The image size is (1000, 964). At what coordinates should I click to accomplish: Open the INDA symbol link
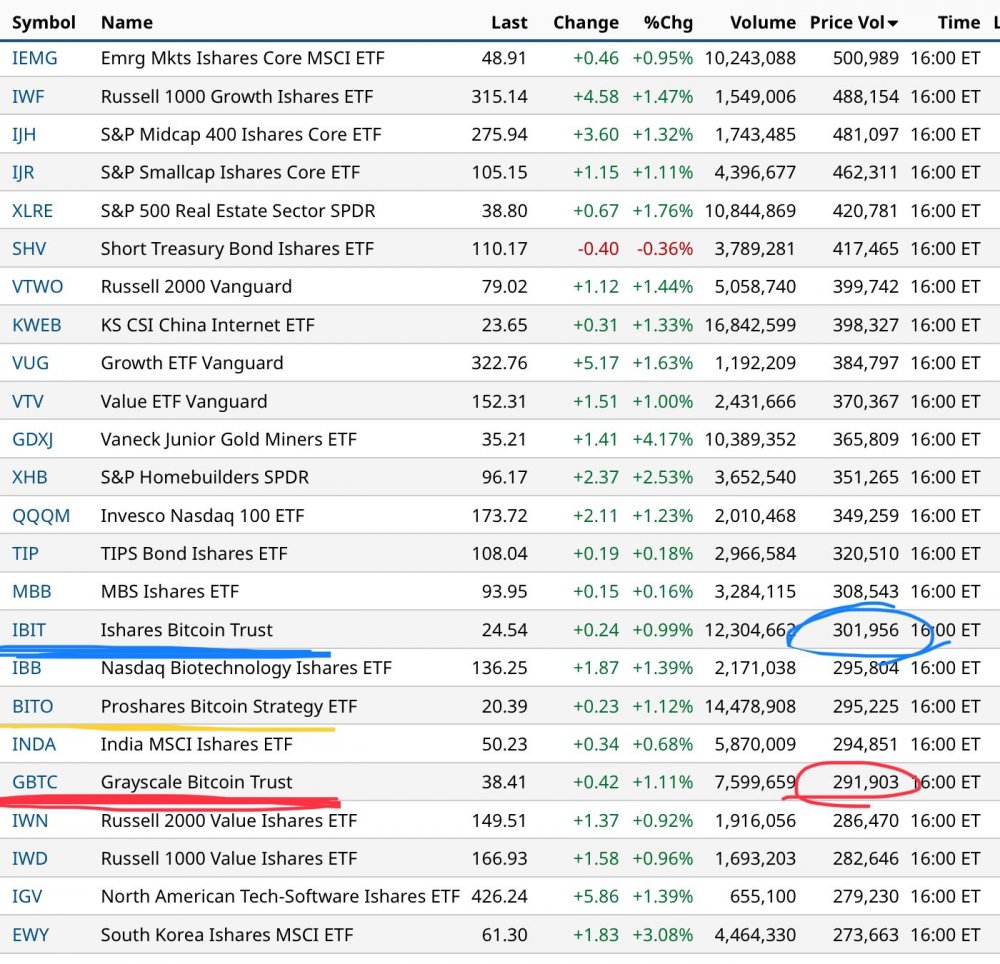(x=34, y=744)
